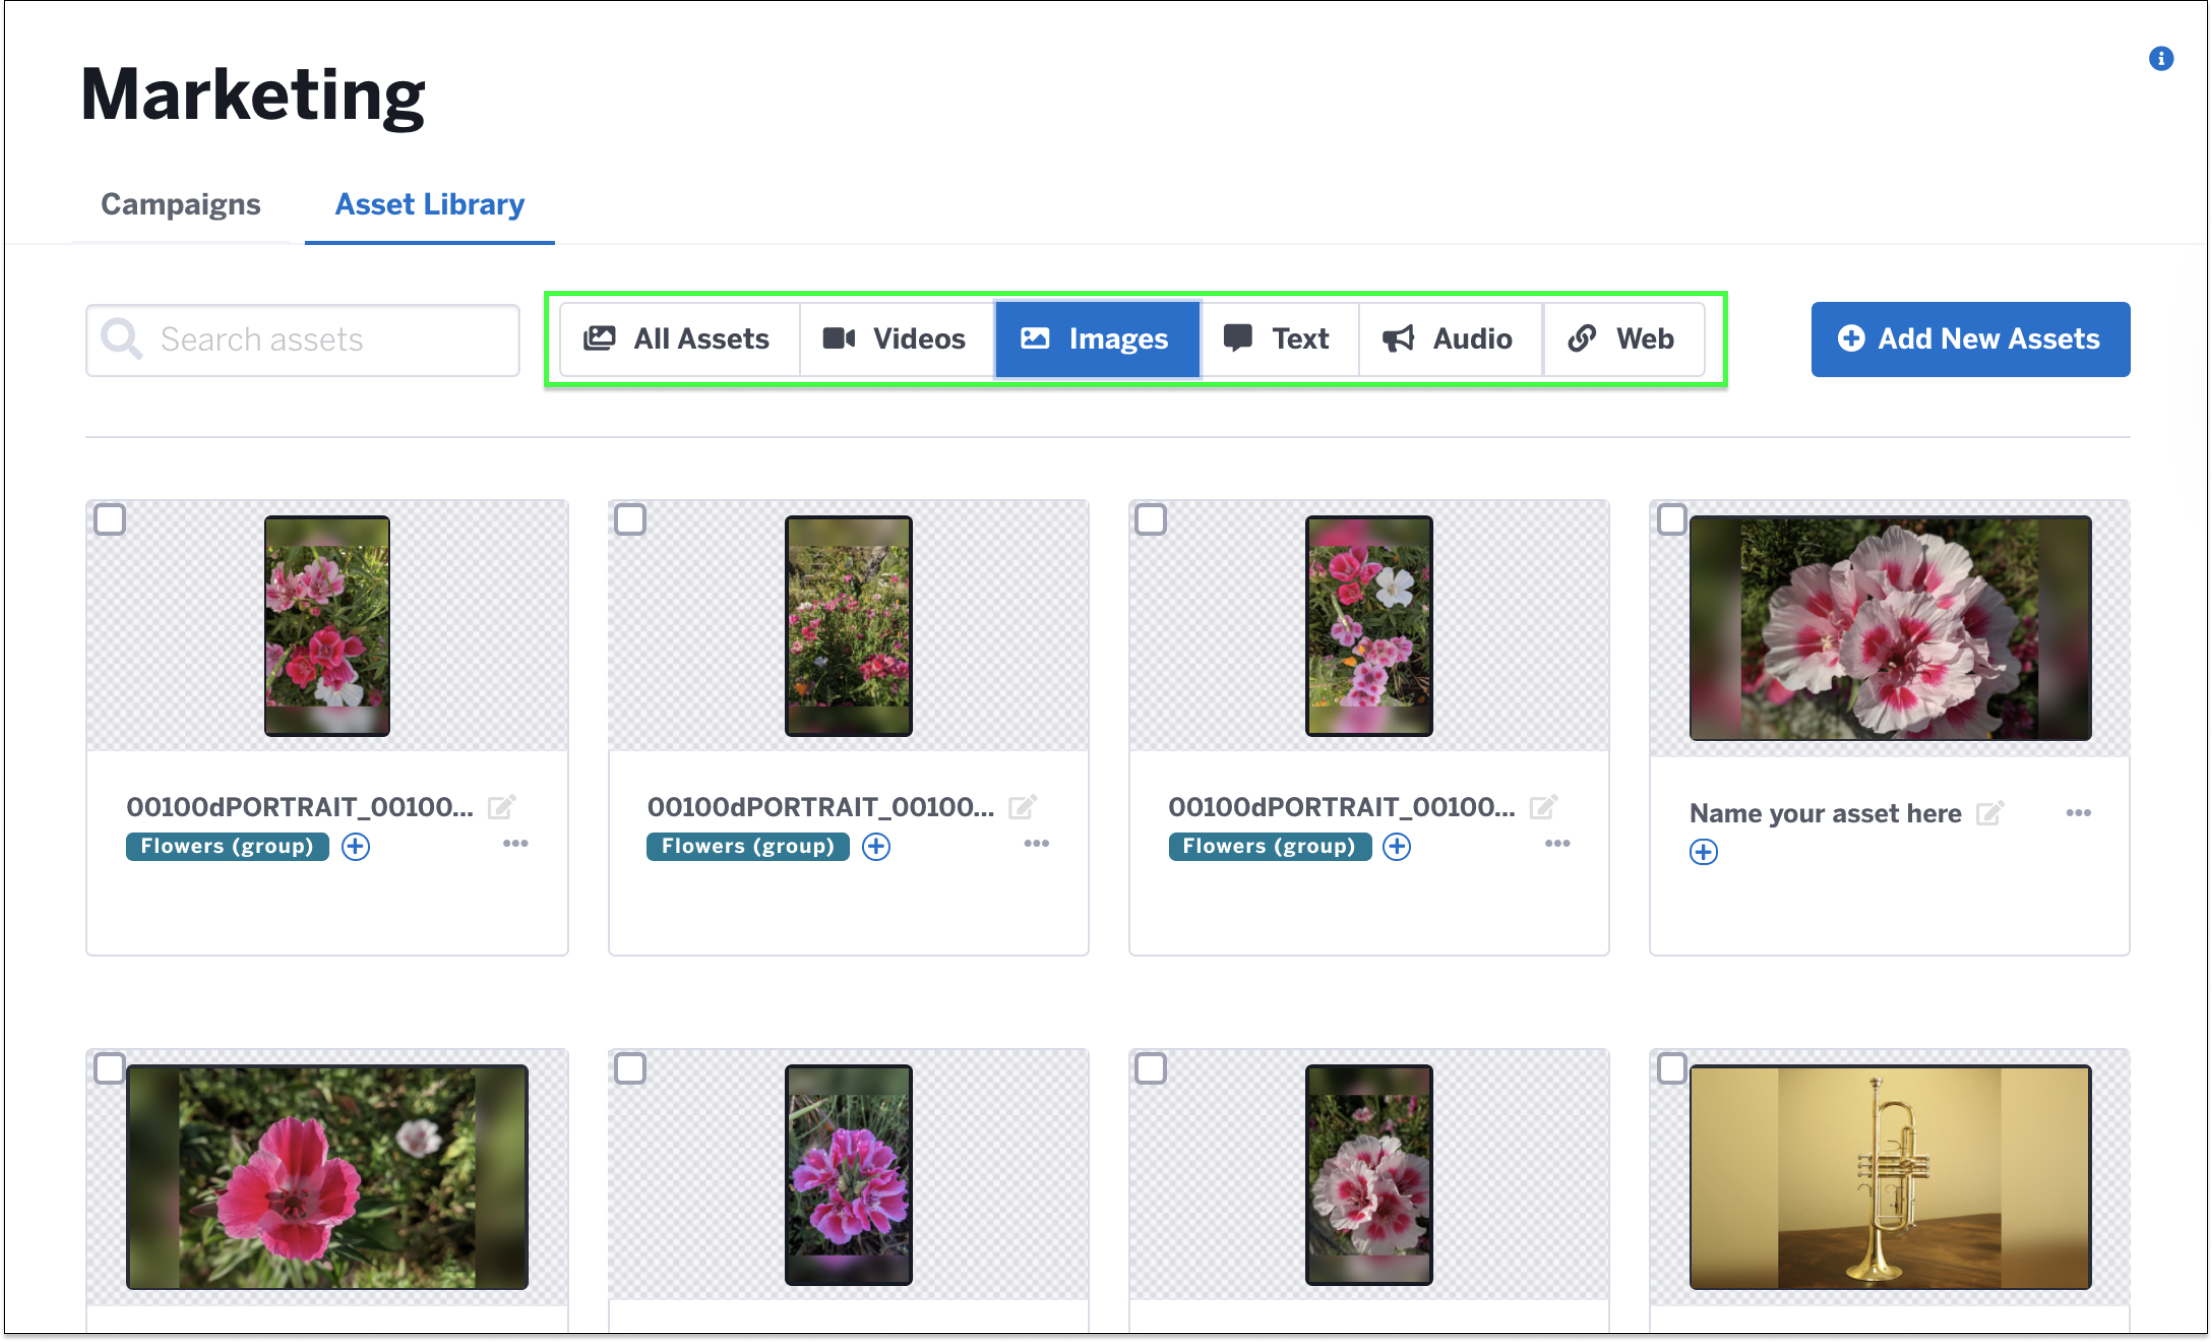Click the Marketing page heading

pos(253,96)
